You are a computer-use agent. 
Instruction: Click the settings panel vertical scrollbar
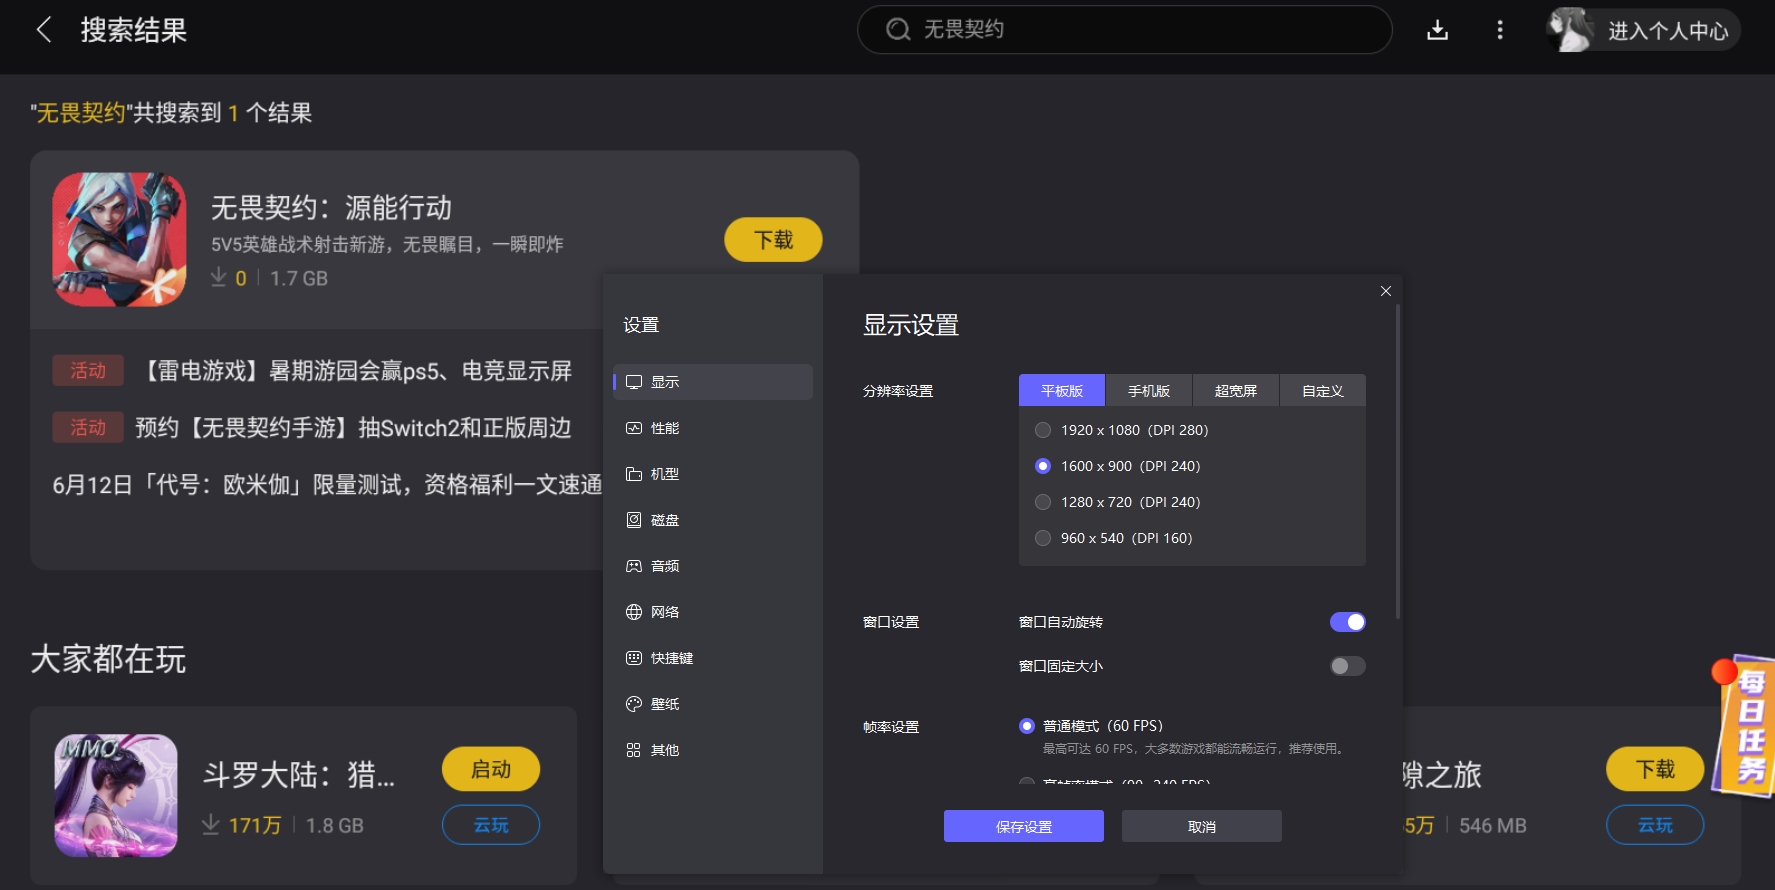pos(1397,460)
